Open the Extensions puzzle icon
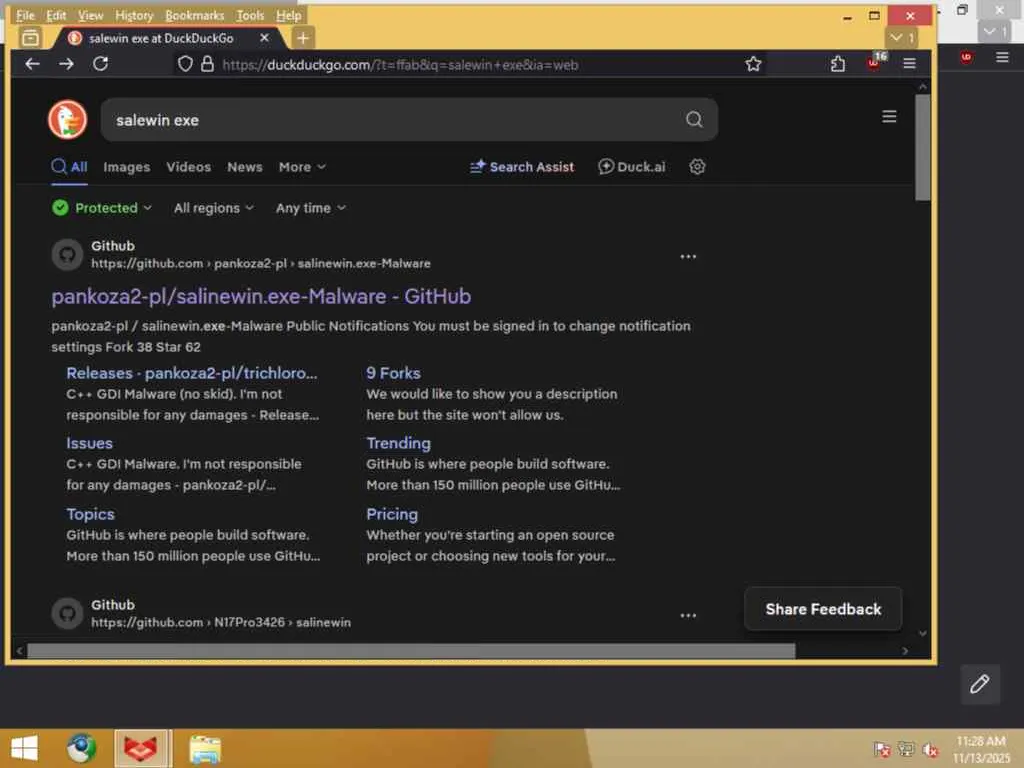The height and width of the screenshot is (768, 1024). tap(837, 64)
